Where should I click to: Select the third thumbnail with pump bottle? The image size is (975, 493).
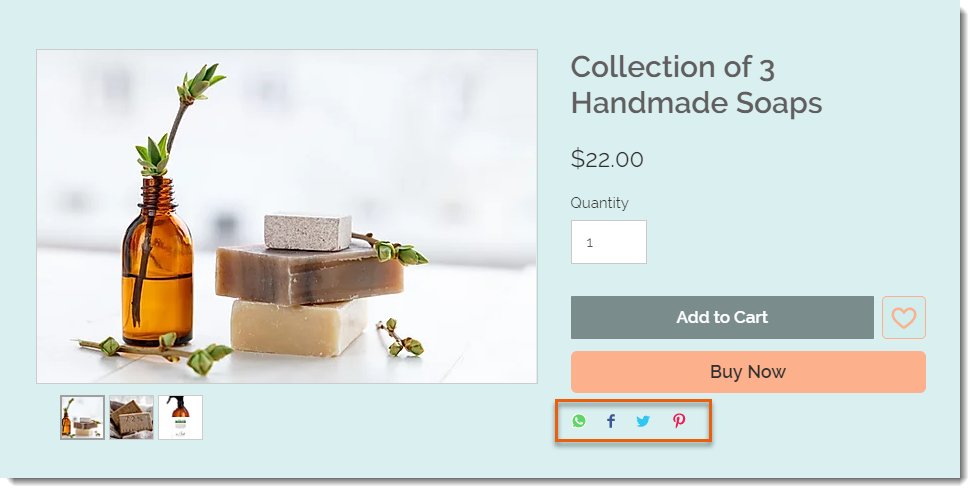tap(180, 417)
